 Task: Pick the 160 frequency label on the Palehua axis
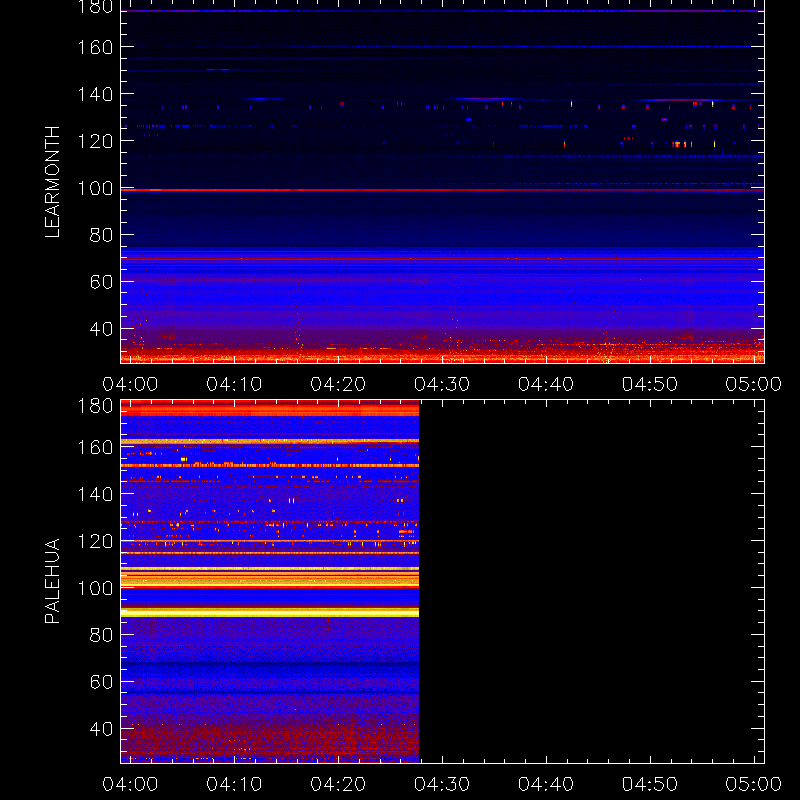point(95,447)
